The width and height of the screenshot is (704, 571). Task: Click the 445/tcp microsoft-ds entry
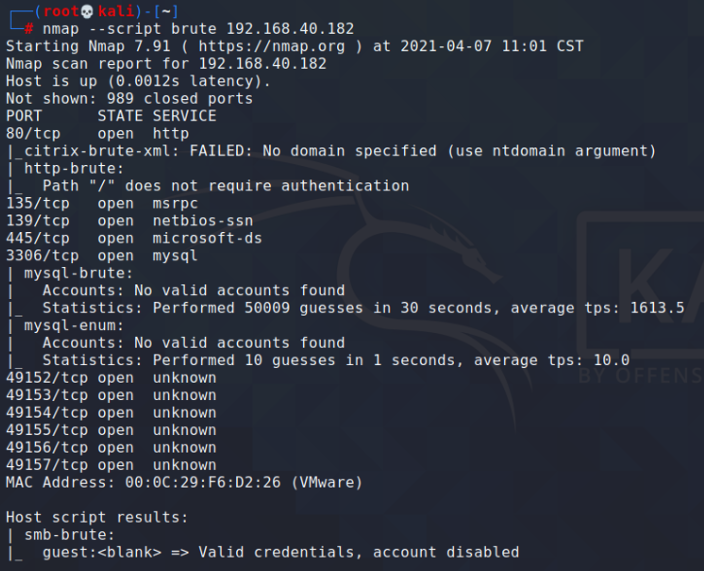(134, 239)
